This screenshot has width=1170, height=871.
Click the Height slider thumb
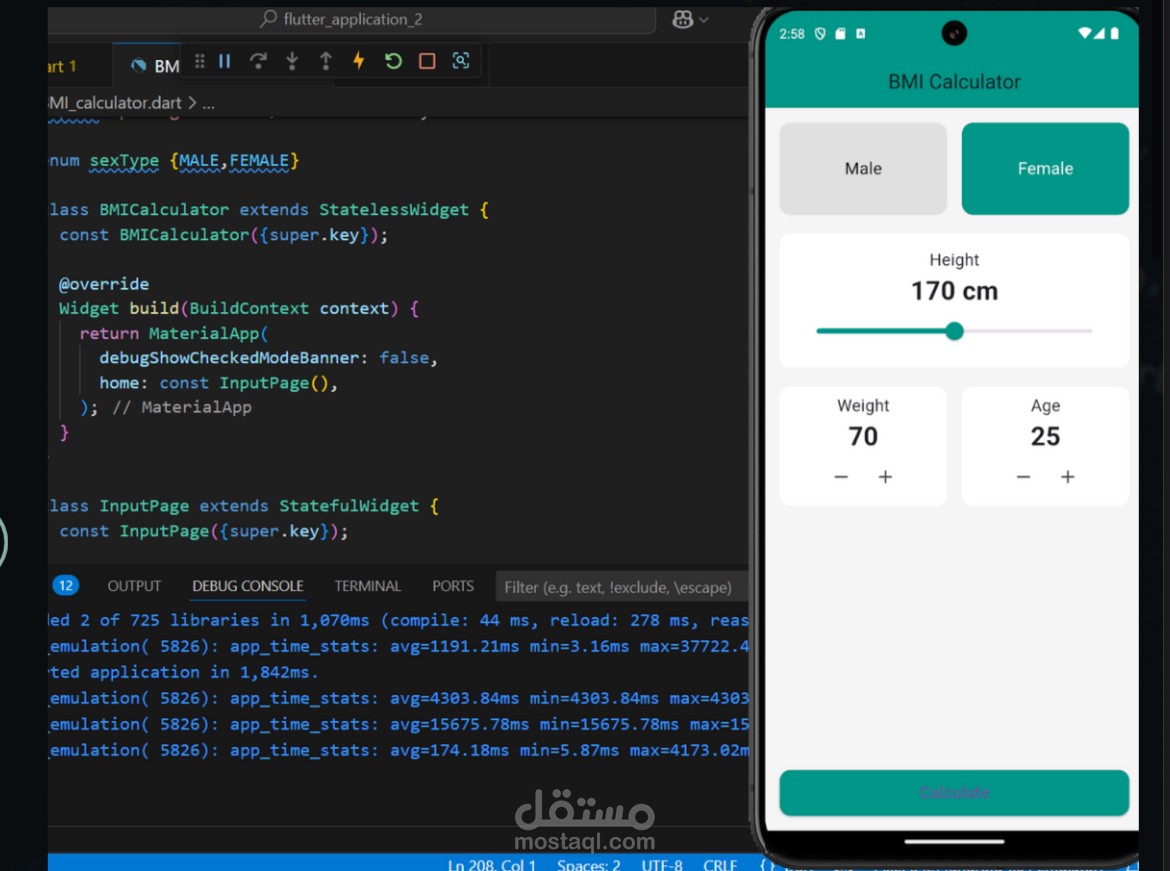pos(954,331)
